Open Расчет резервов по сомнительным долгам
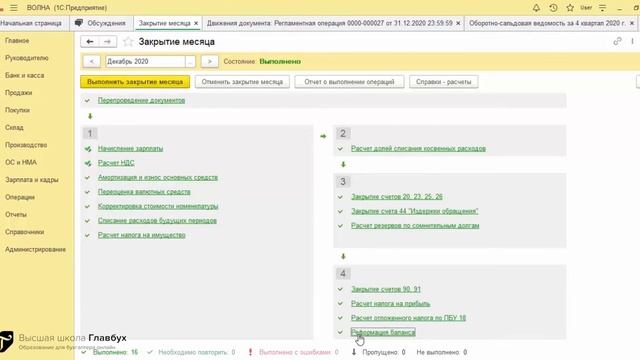640x360 pixels. coord(415,226)
